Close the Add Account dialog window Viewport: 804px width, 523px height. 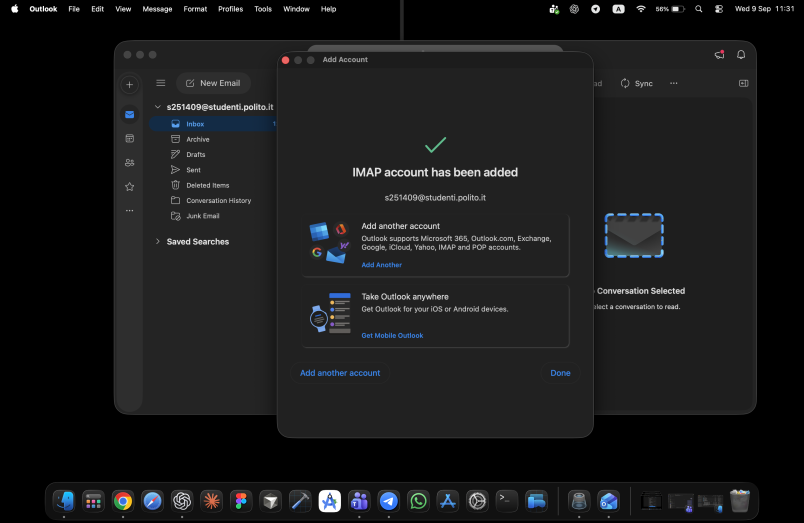[286, 60]
